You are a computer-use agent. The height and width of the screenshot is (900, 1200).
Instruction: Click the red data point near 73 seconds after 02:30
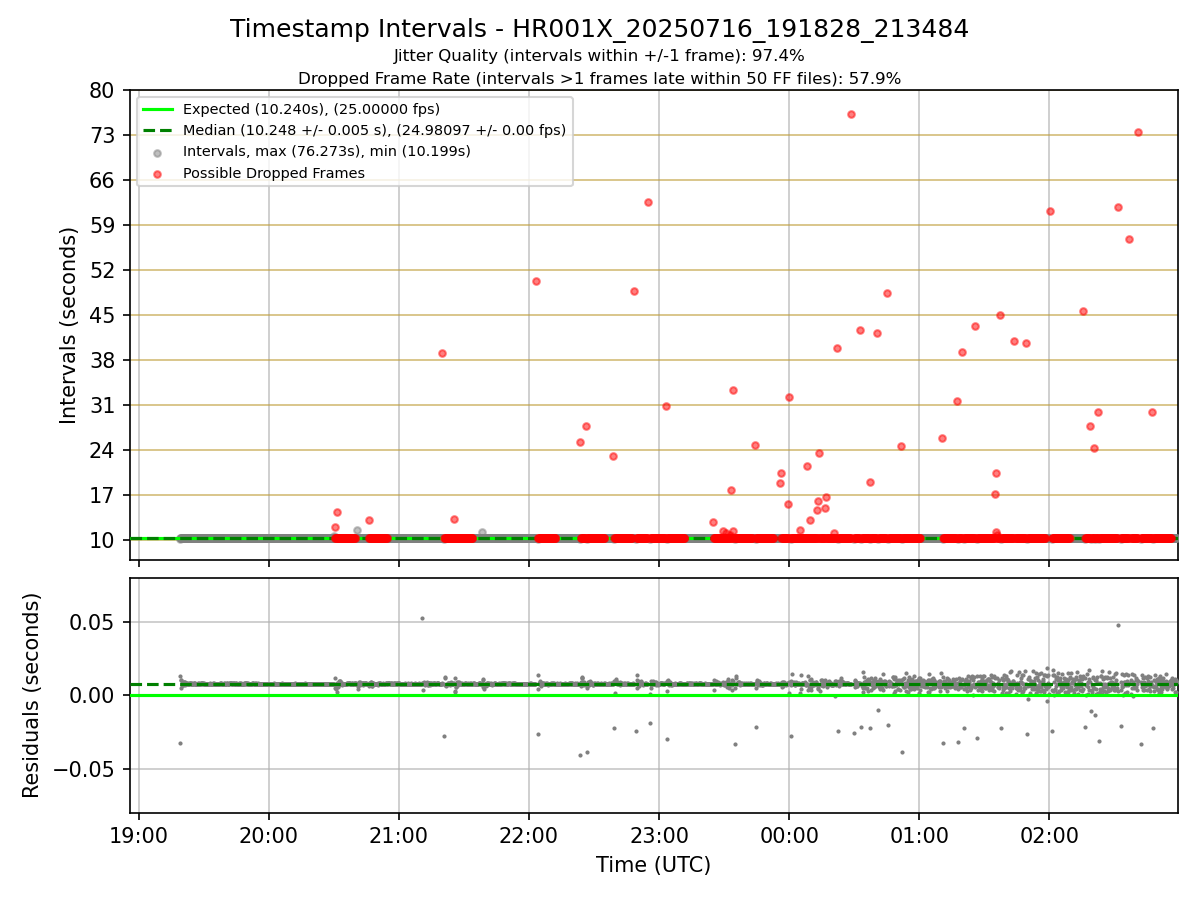1138,132
